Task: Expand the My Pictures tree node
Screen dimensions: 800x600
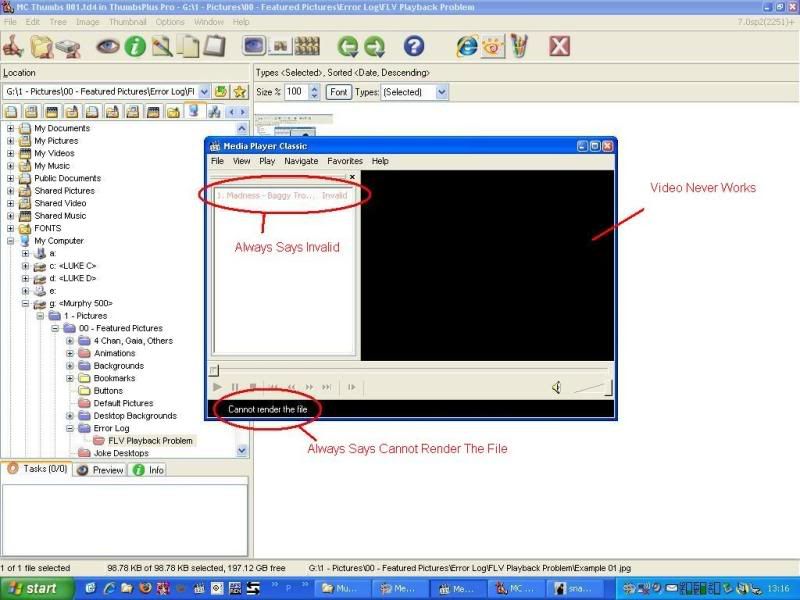Action: [x=10, y=141]
